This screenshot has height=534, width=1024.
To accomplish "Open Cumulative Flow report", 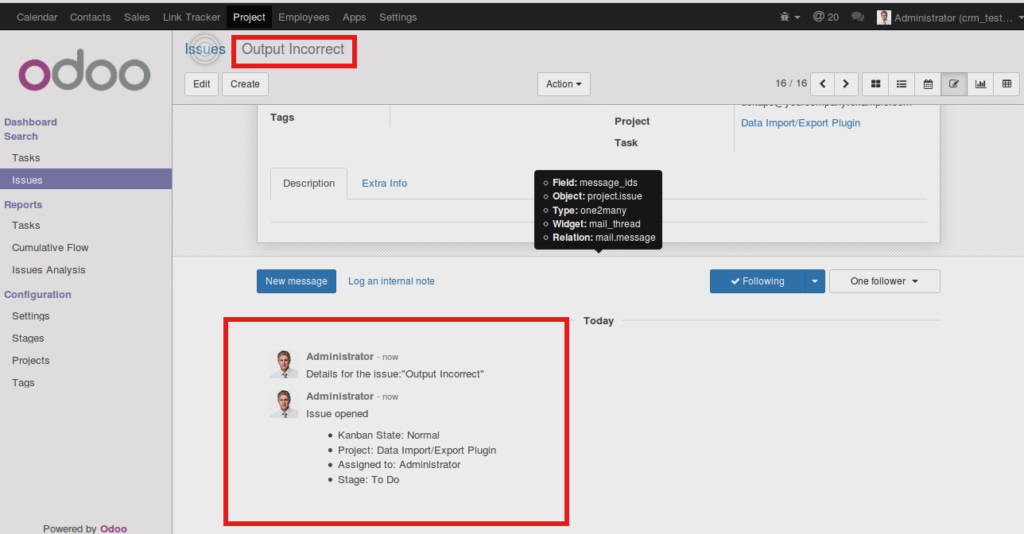I will pos(50,247).
